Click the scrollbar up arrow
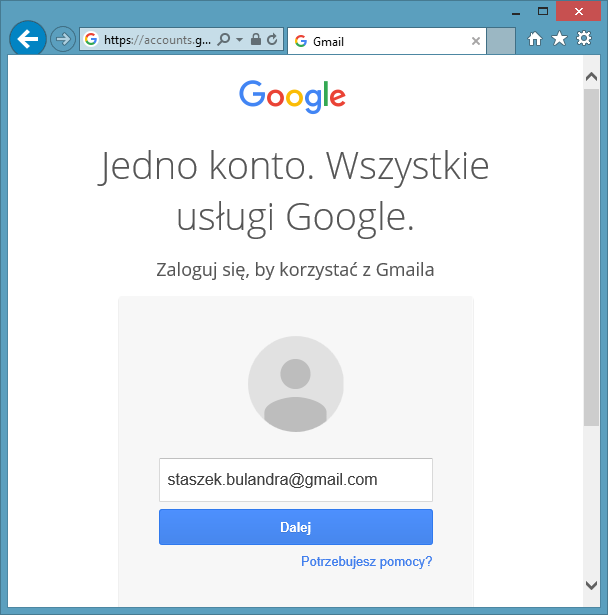 (591, 75)
